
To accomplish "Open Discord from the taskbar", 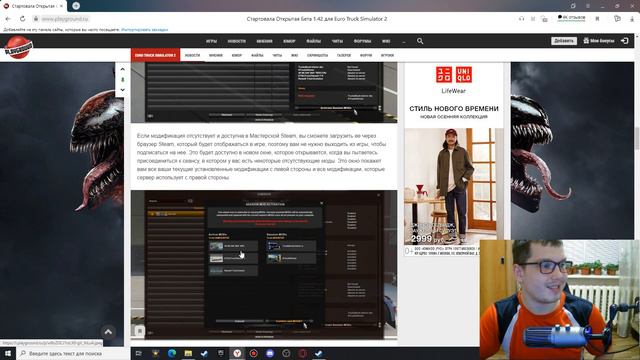I will pos(270,353).
